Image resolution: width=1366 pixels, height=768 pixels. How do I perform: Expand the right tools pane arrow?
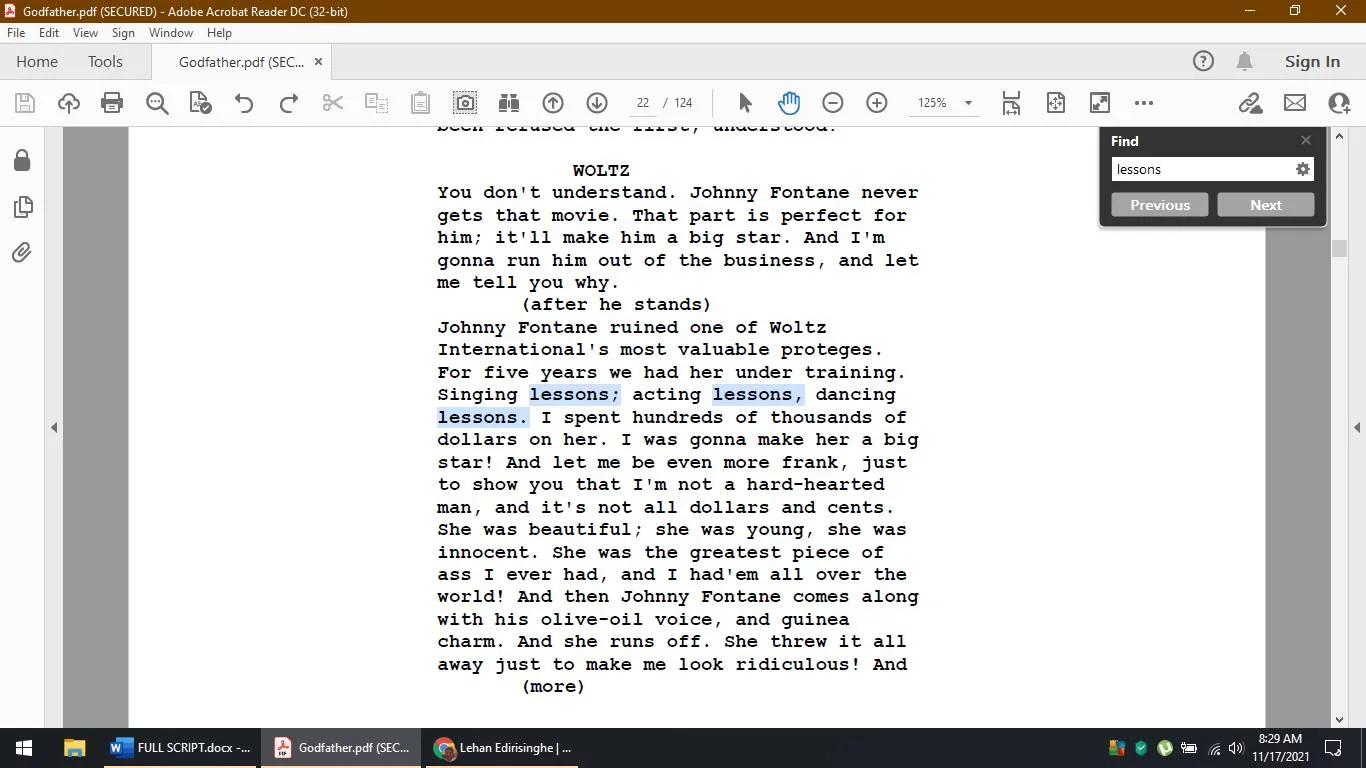pos(1357,428)
